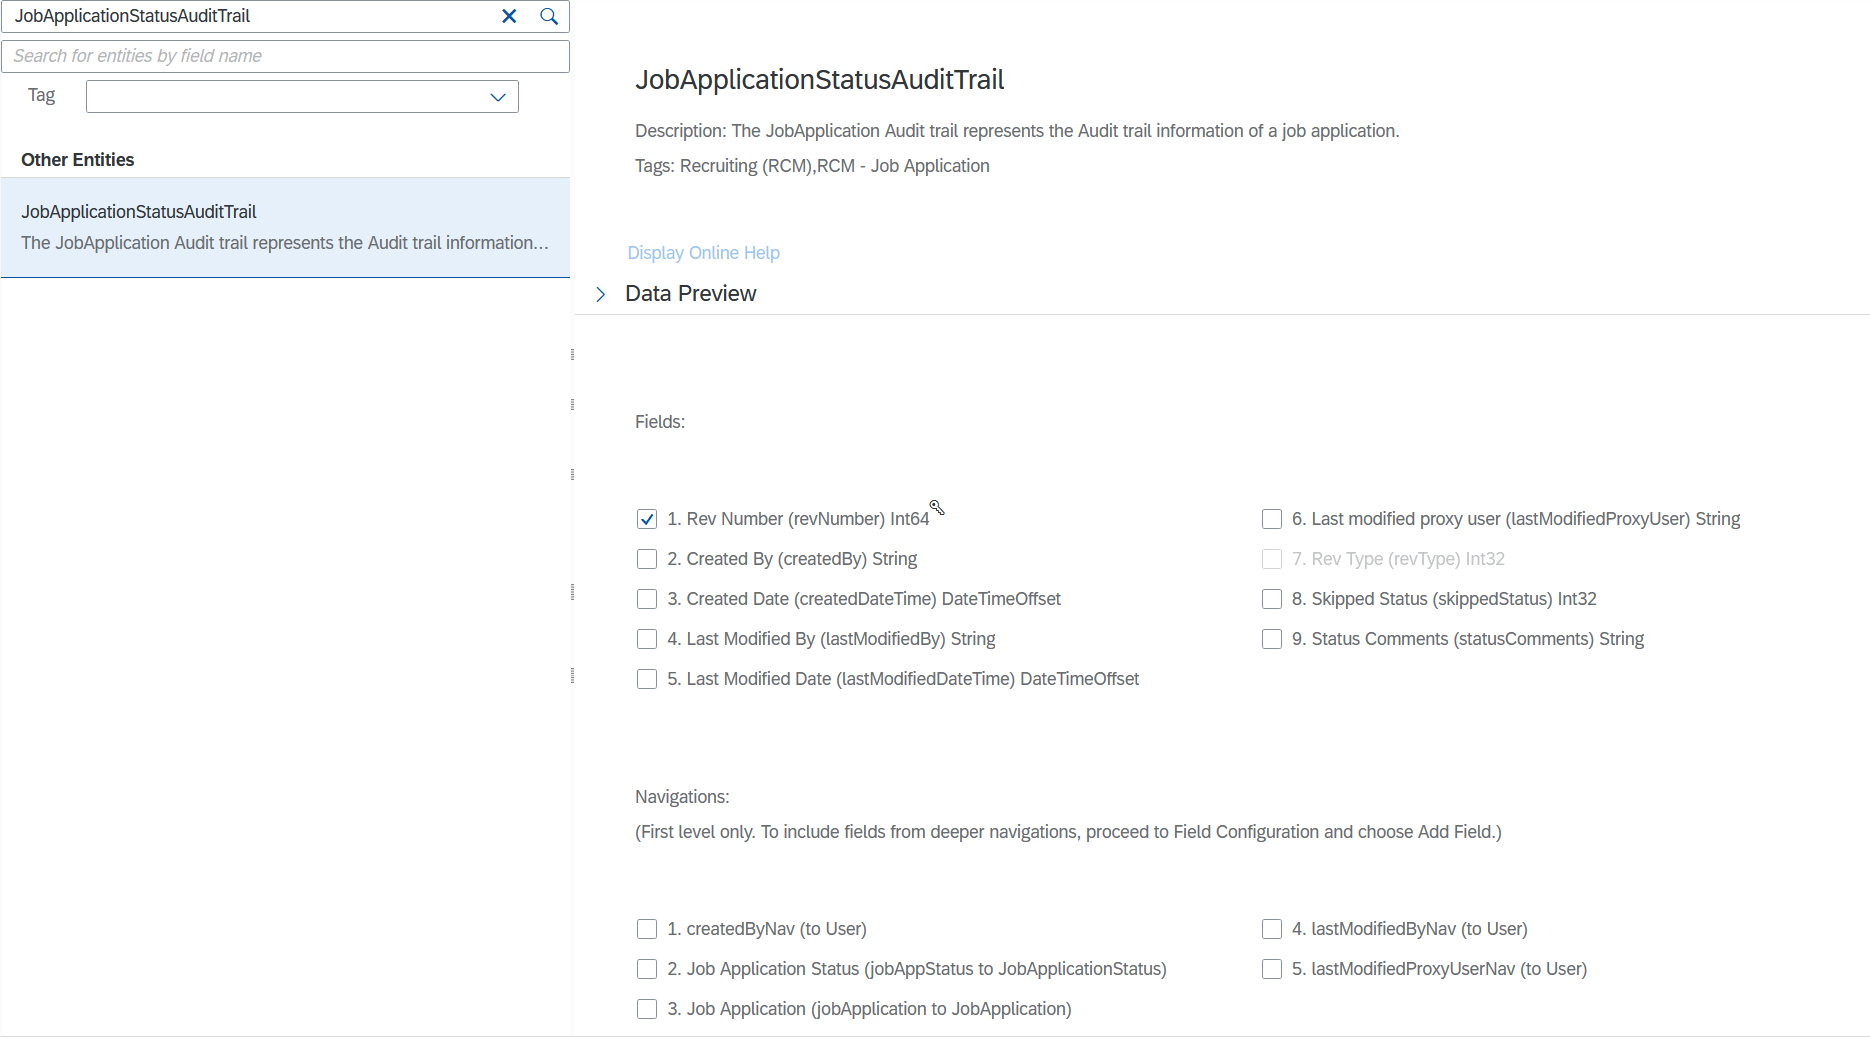Enable lastModifiedByNav (to User) navigation
Image resolution: width=1870 pixels, height=1038 pixels.
click(1272, 929)
